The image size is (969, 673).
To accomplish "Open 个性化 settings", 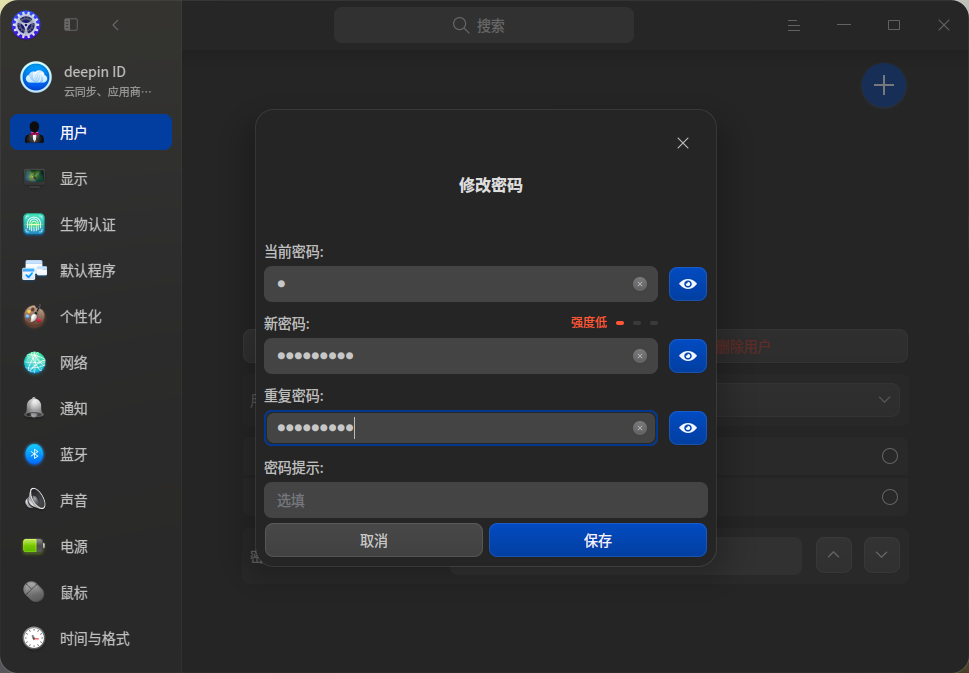I will (91, 316).
